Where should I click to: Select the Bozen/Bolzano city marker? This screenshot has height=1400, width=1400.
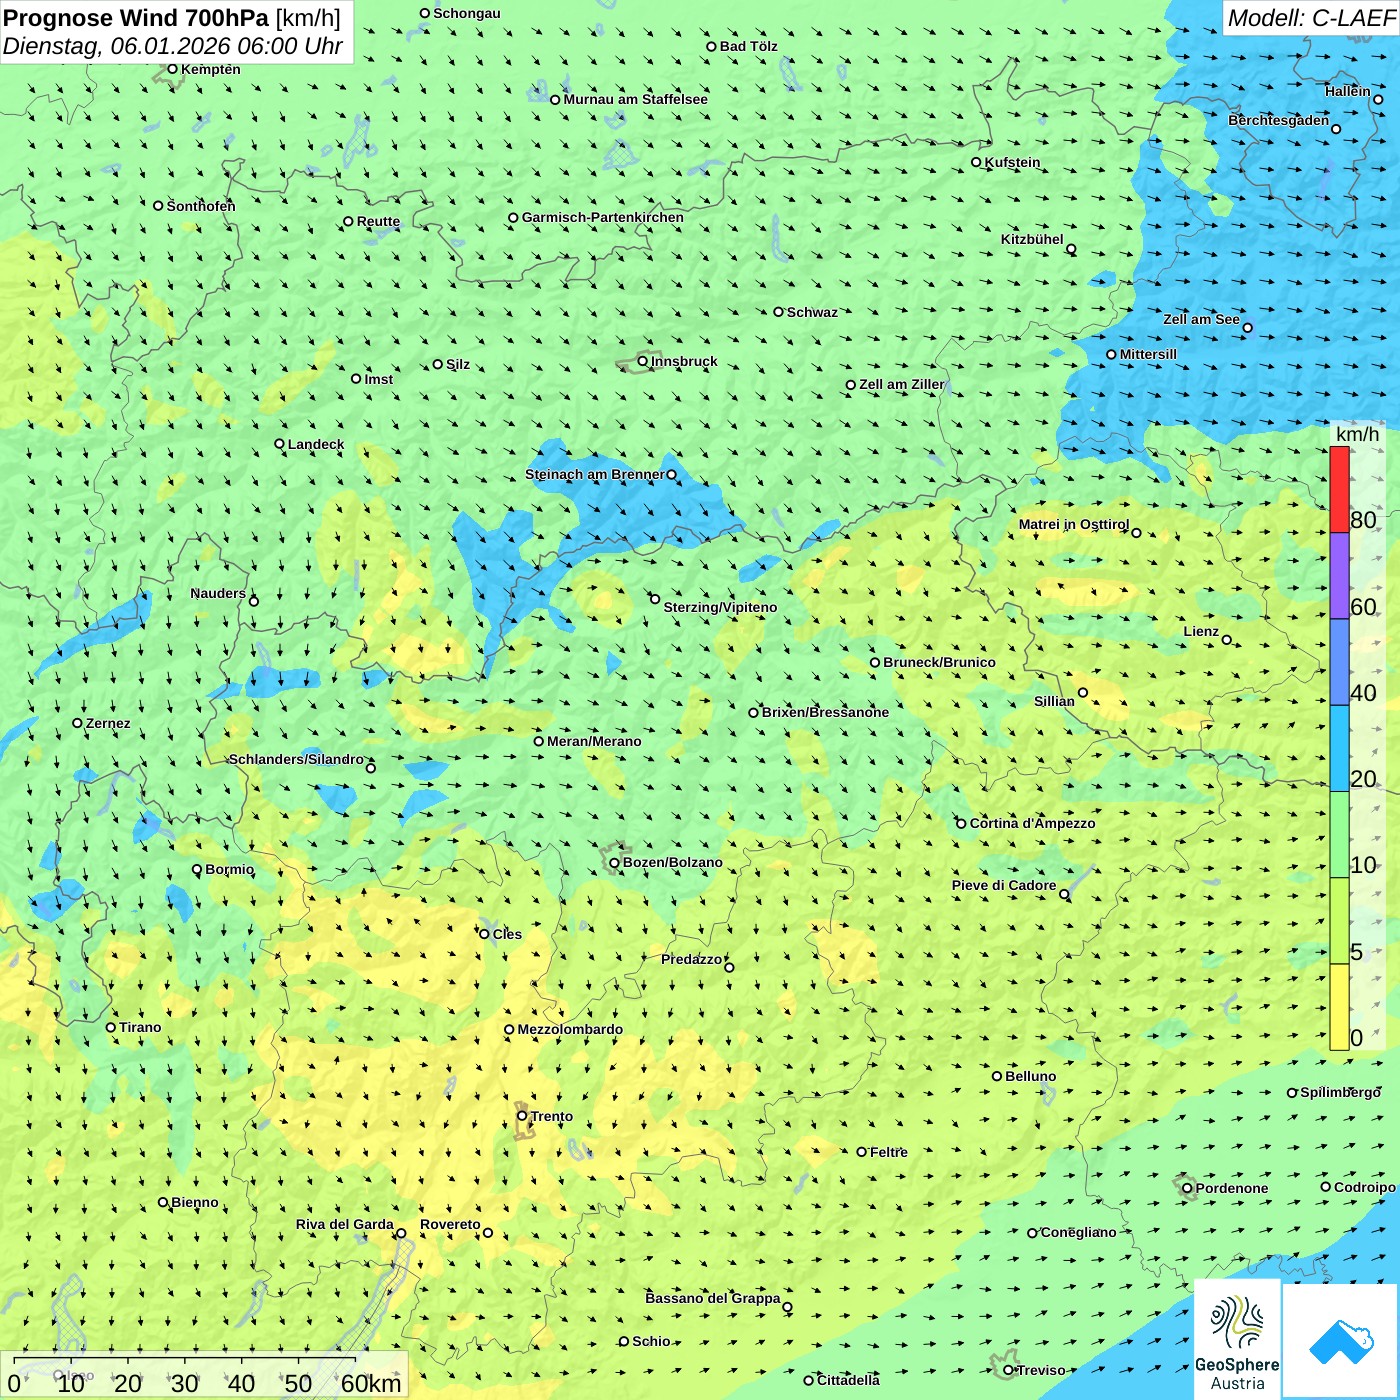[615, 863]
